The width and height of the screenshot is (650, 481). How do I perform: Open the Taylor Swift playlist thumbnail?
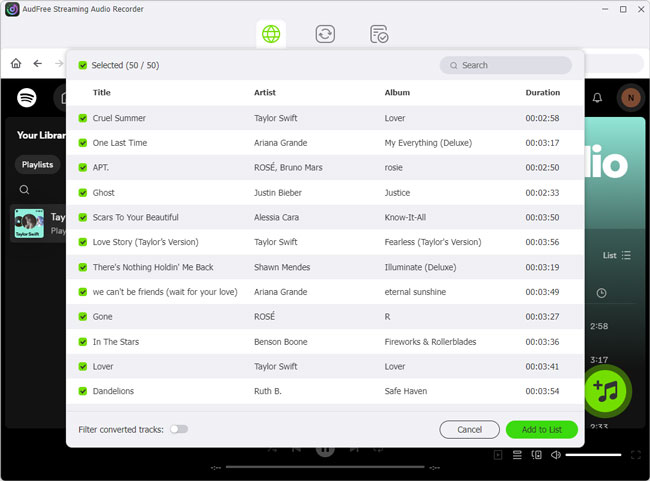coord(29,223)
